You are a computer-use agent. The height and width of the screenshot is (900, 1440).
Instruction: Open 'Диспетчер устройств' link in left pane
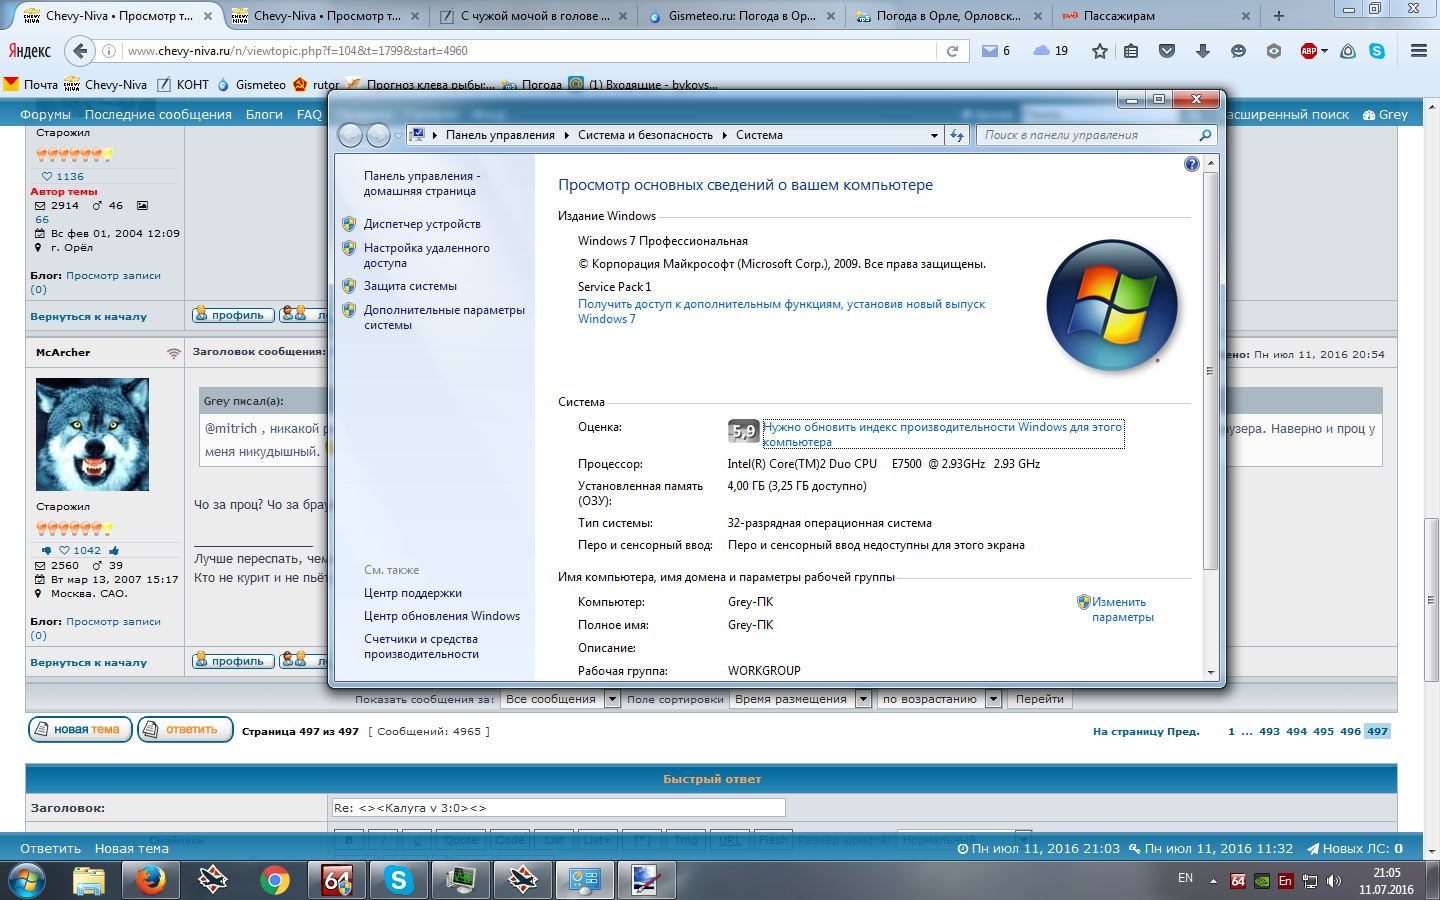point(422,224)
